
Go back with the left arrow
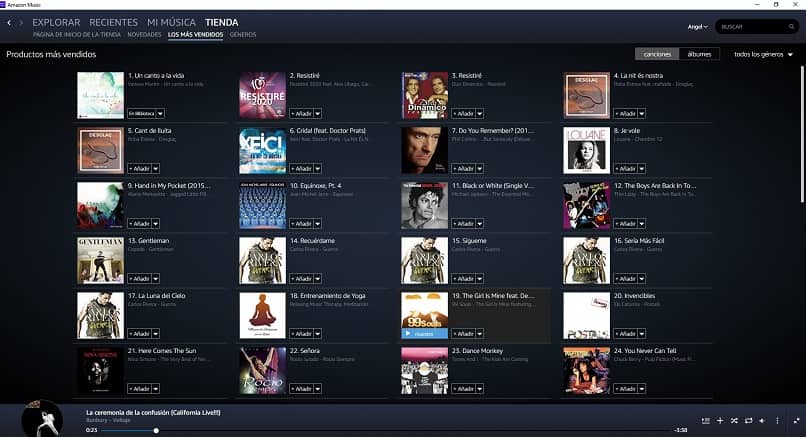click(x=9, y=23)
